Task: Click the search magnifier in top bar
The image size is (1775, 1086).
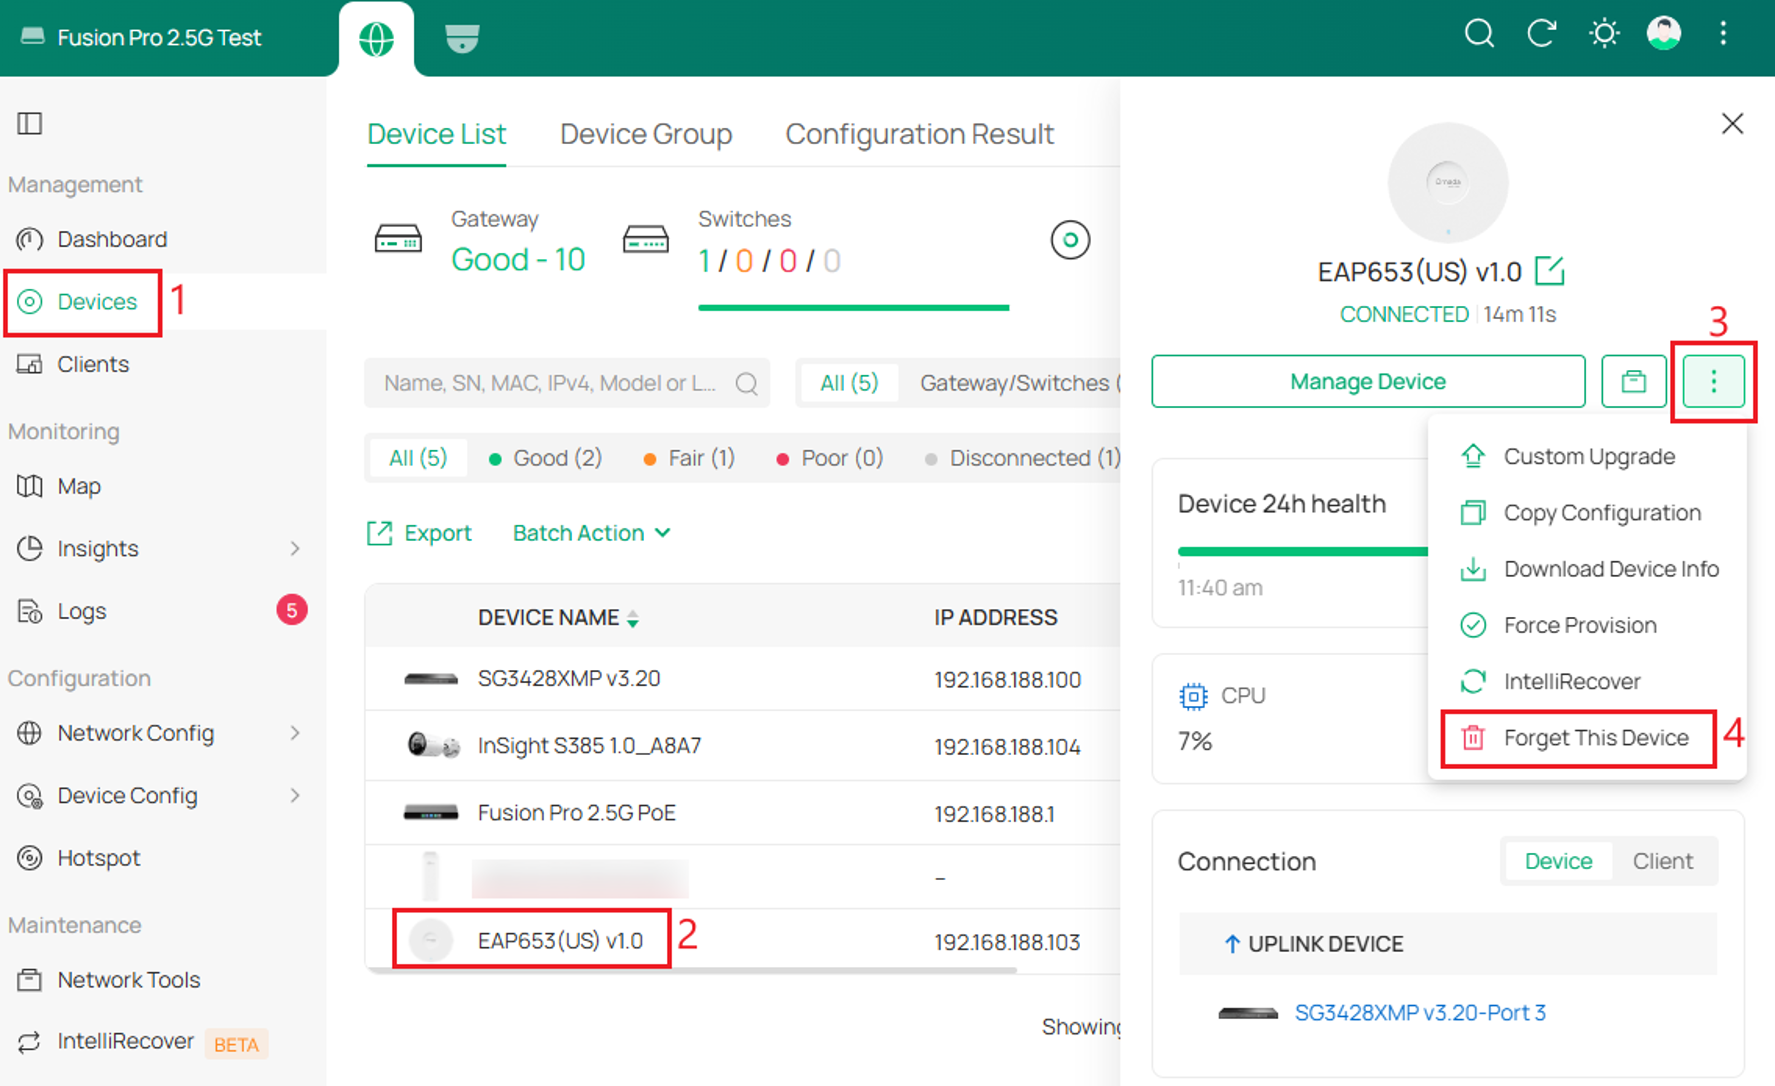Action: coord(1479,35)
